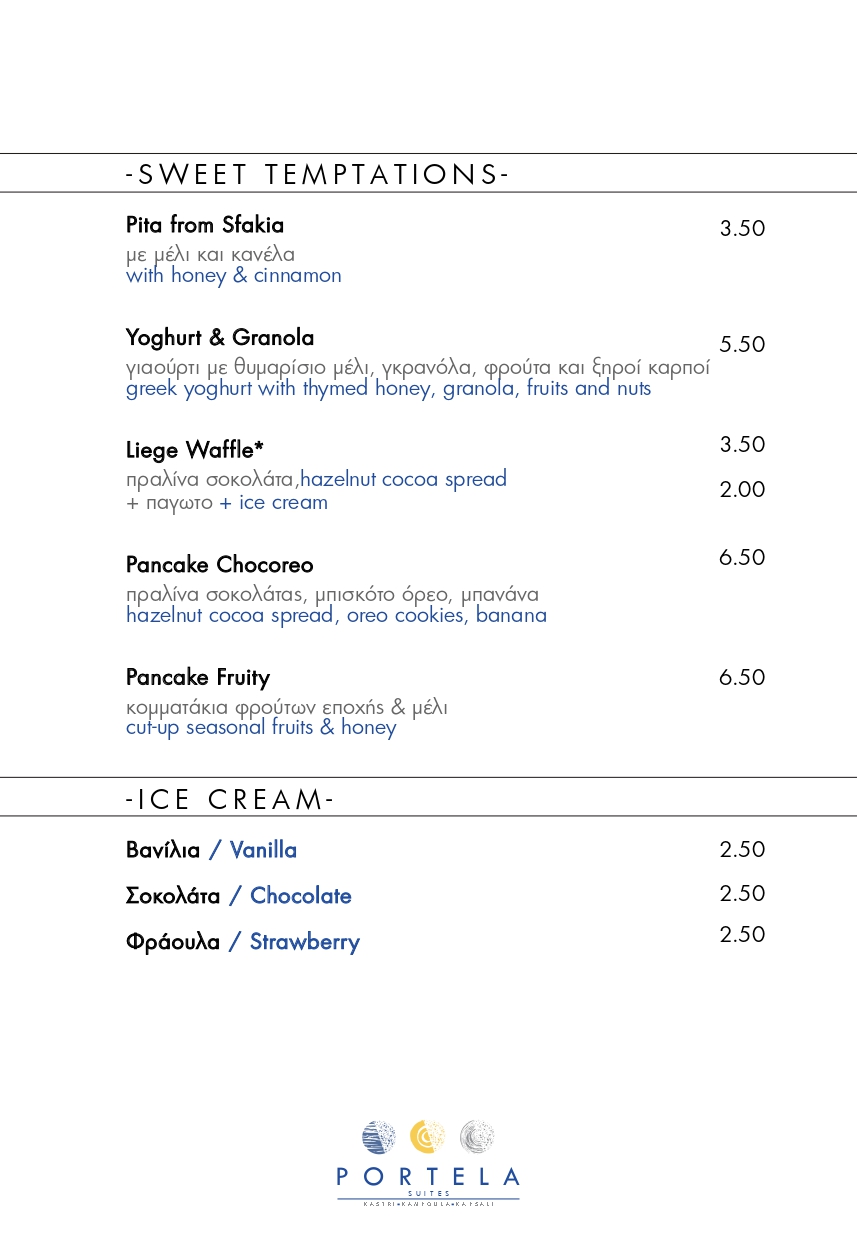Click the 2.00 ice cream add-on price
Screen dimensions: 857x1241
pos(742,489)
